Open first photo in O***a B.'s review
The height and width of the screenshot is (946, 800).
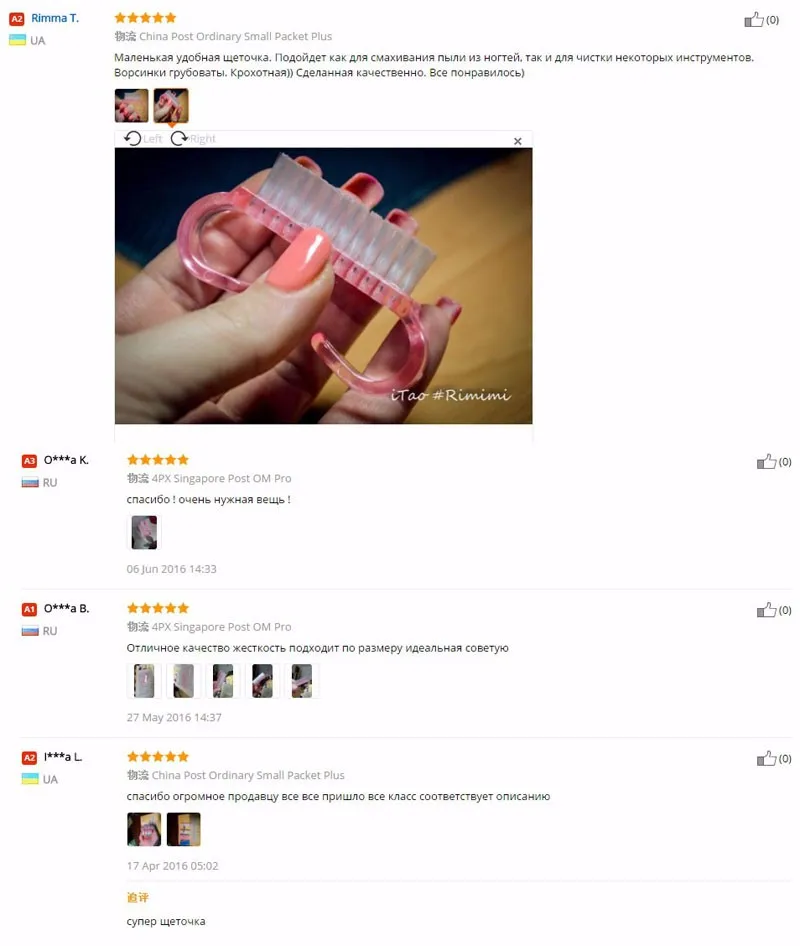[x=144, y=681]
